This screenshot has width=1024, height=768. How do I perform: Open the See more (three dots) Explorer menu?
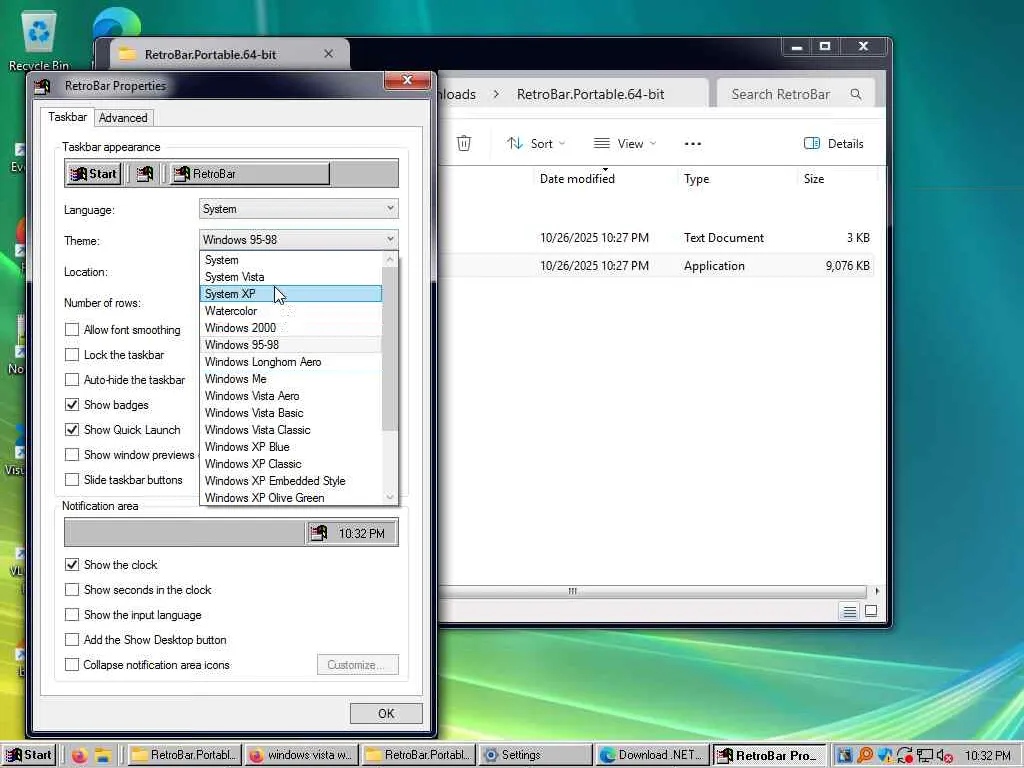coord(693,144)
